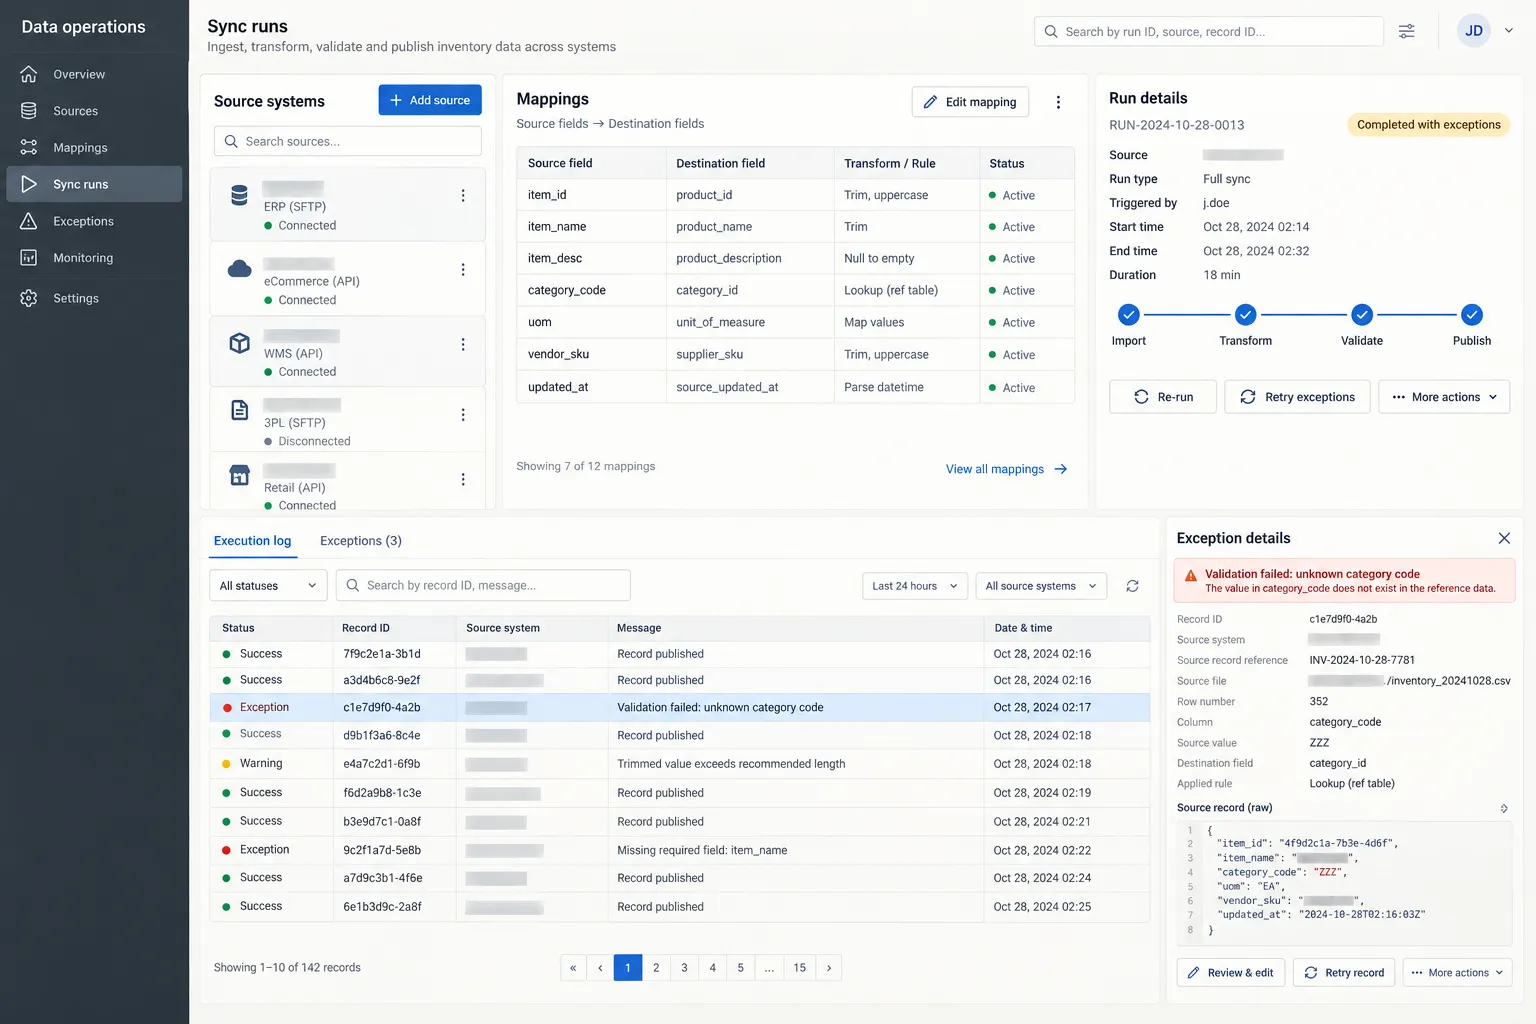Open ERP (SFTP) source options menu
1536x1024 pixels.
tap(463, 196)
